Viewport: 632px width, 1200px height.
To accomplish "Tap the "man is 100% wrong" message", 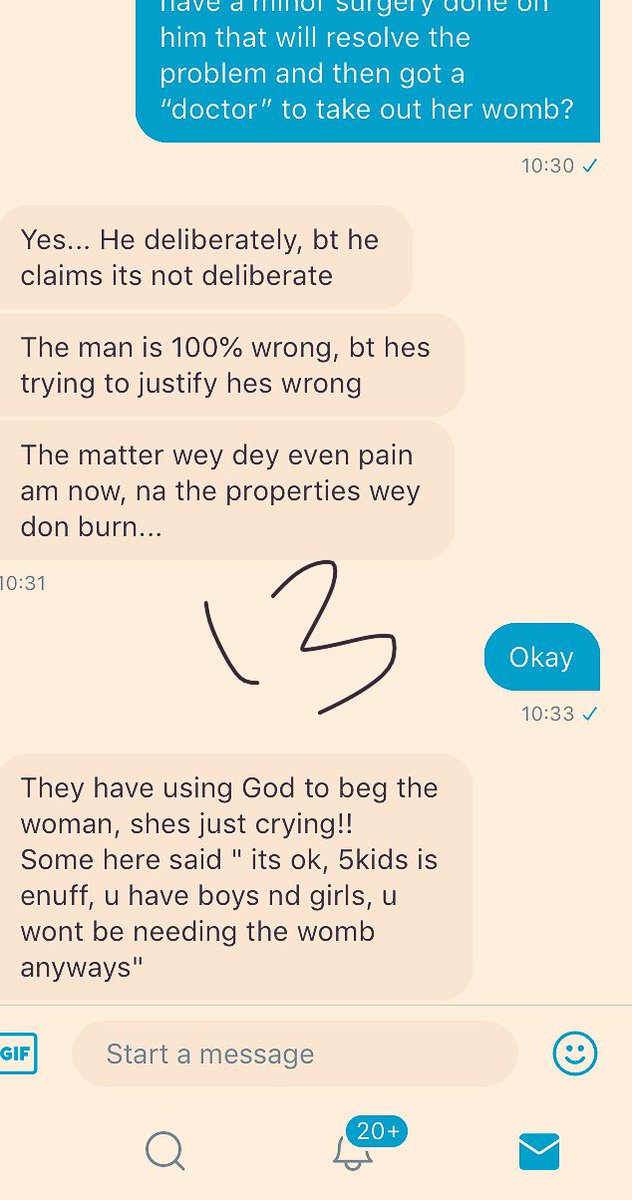I will 232,365.
